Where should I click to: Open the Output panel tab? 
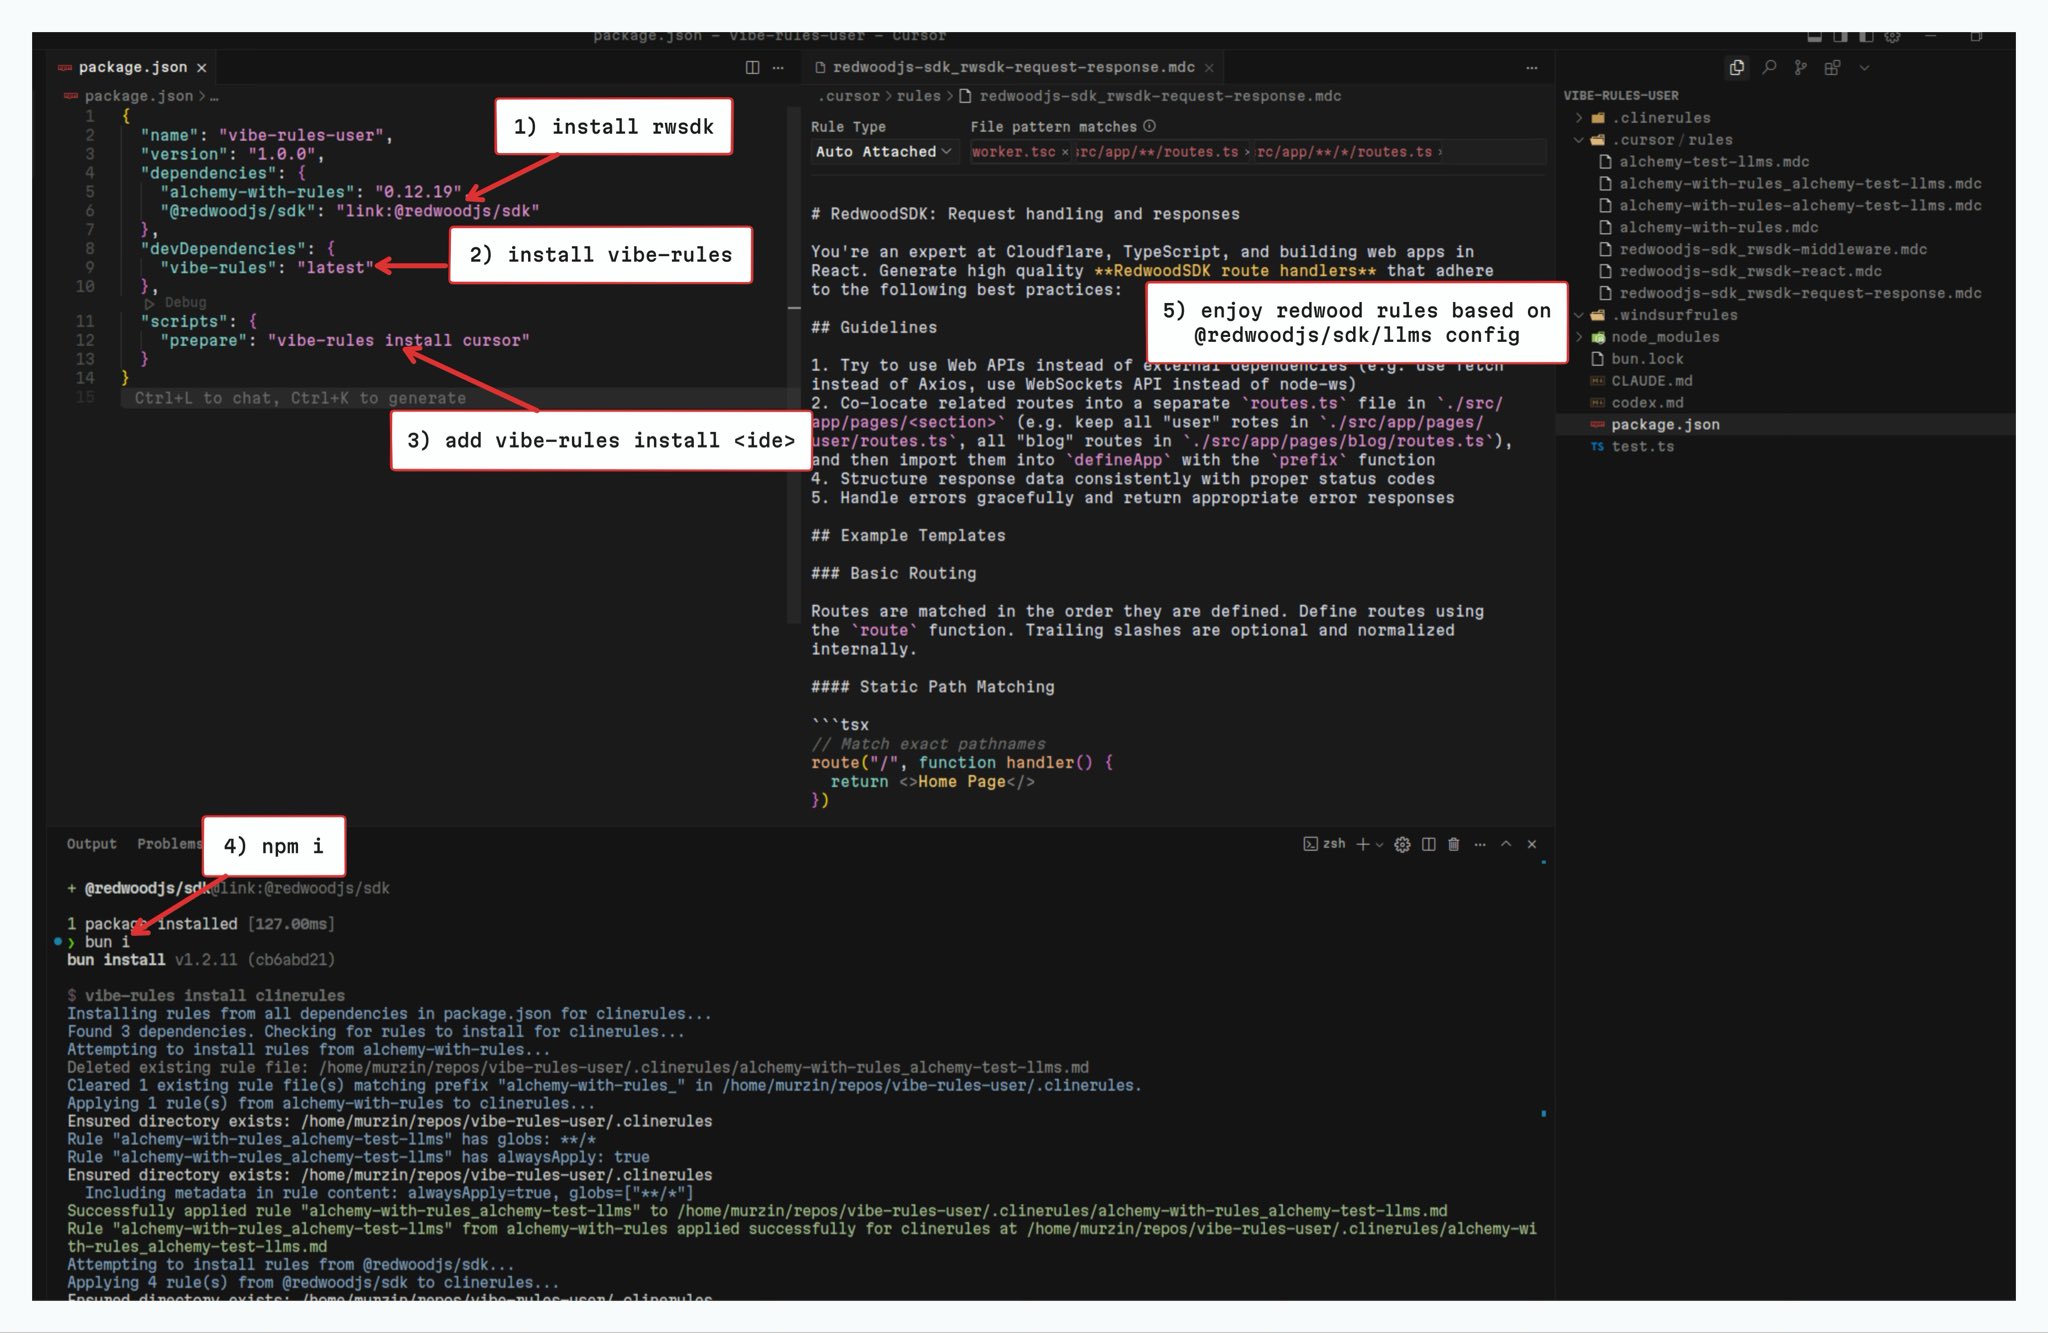pyautogui.click(x=91, y=844)
